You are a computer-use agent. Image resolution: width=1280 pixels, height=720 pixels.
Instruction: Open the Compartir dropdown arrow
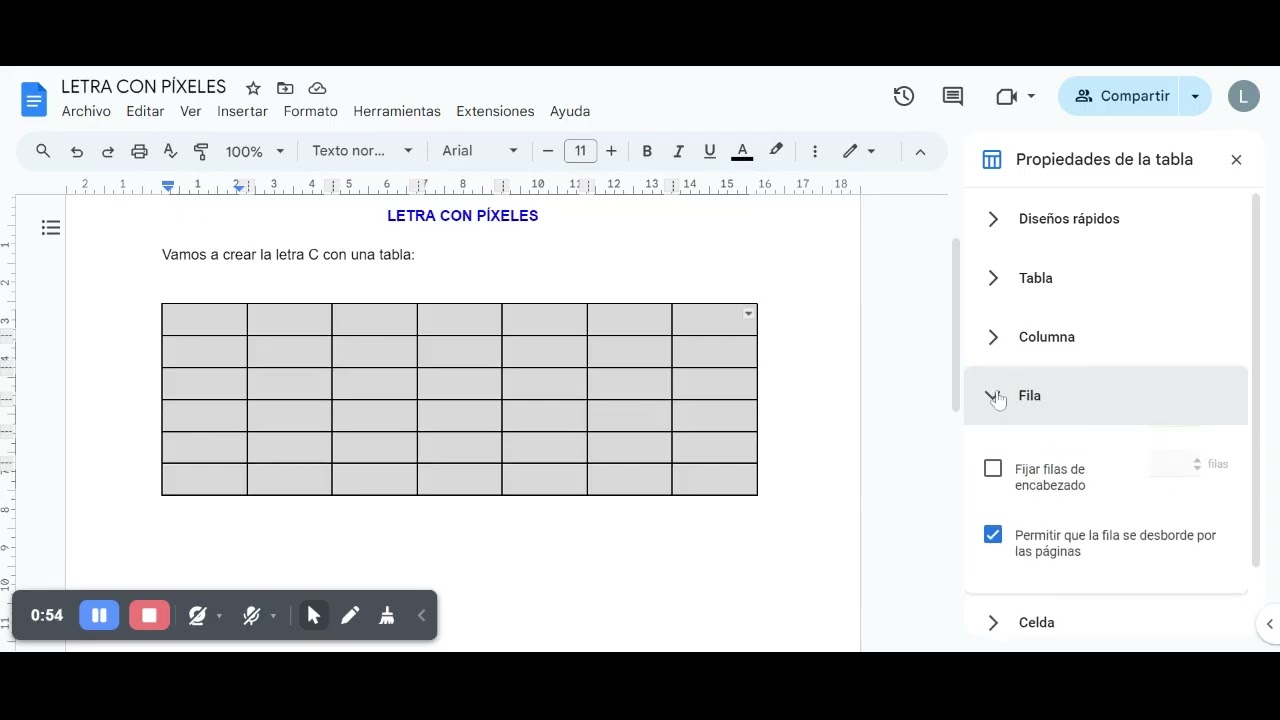(x=1195, y=96)
